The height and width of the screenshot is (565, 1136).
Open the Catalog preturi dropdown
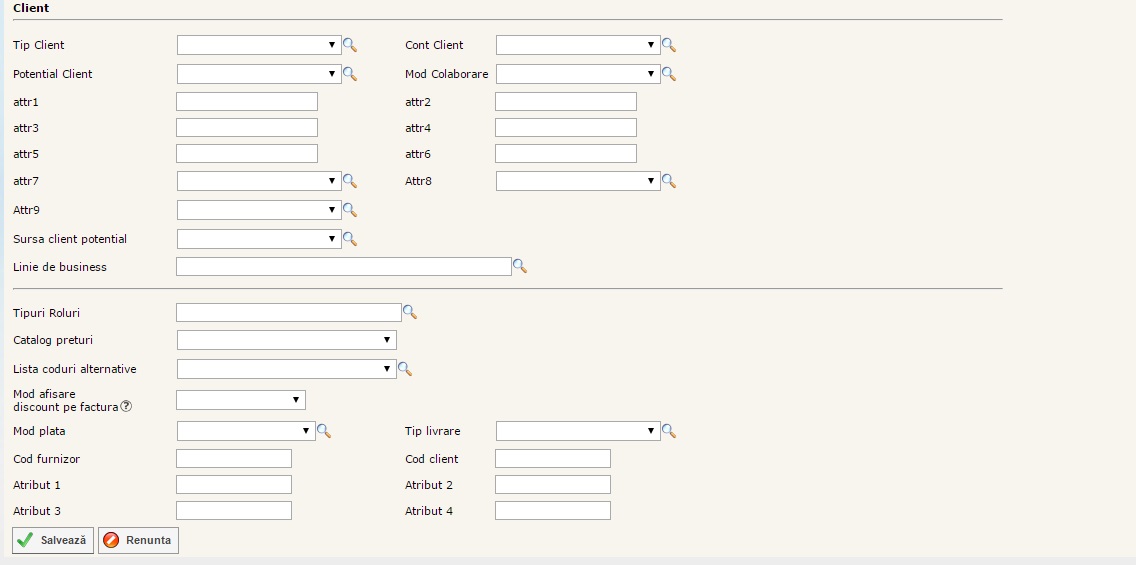pos(286,340)
